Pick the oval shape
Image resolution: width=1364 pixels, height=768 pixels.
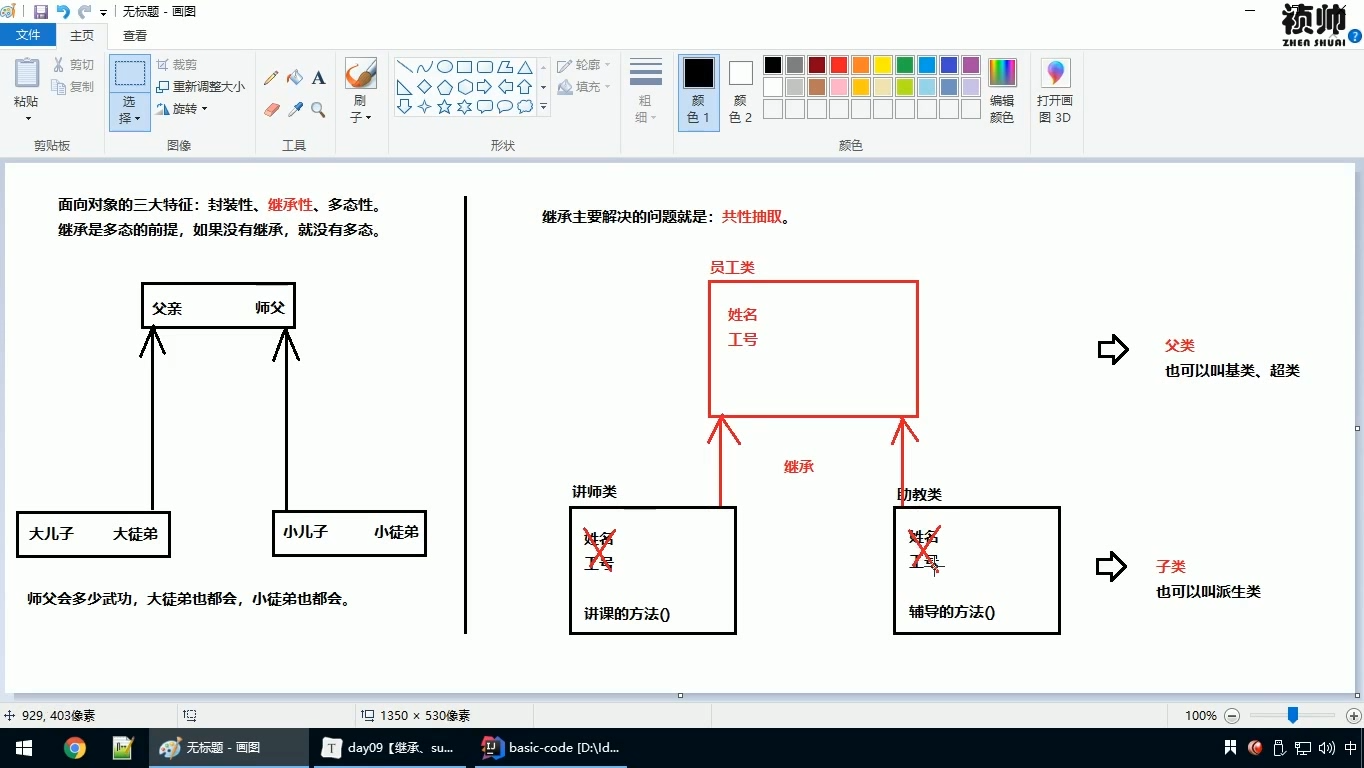[x=445, y=68]
